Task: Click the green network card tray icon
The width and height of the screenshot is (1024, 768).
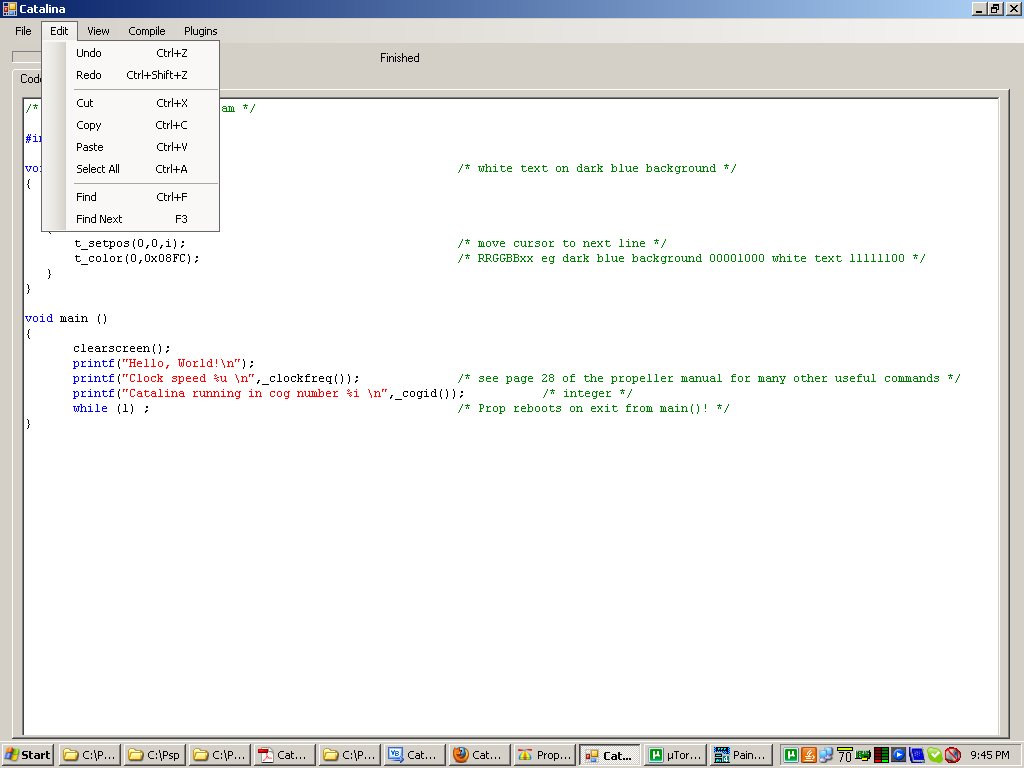Action: (x=863, y=755)
